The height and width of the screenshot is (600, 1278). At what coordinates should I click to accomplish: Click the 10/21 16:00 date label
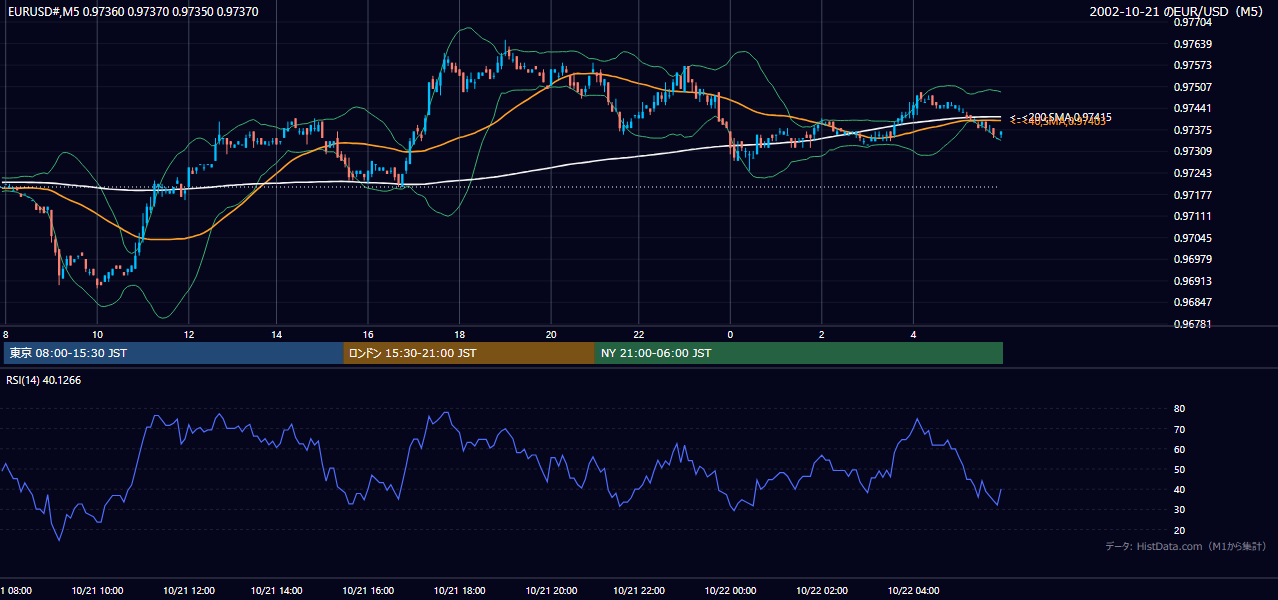(369, 590)
